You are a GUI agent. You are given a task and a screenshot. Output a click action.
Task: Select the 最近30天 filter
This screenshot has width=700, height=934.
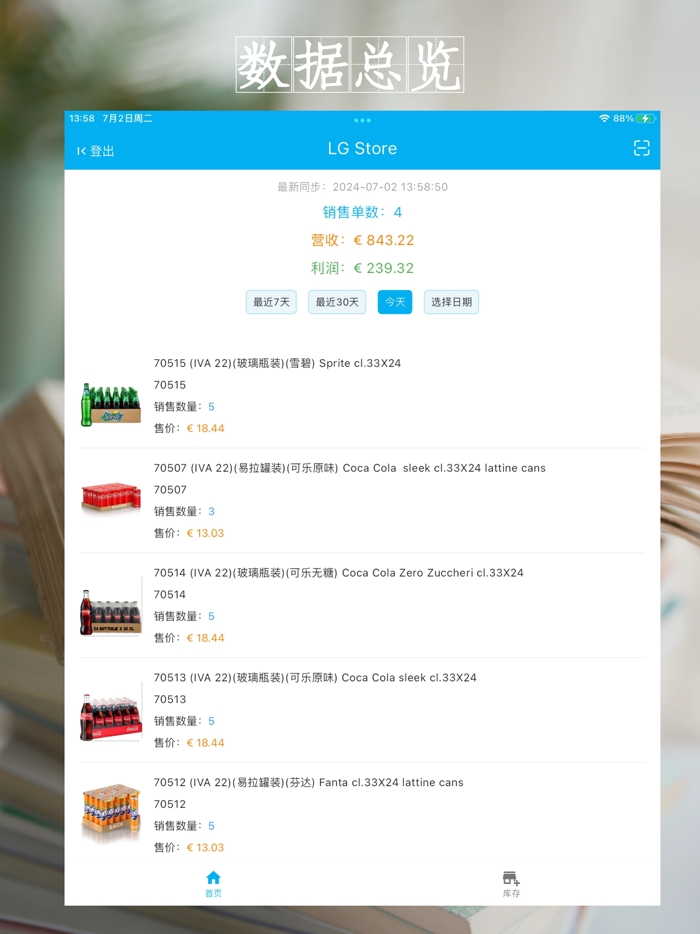(337, 302)
